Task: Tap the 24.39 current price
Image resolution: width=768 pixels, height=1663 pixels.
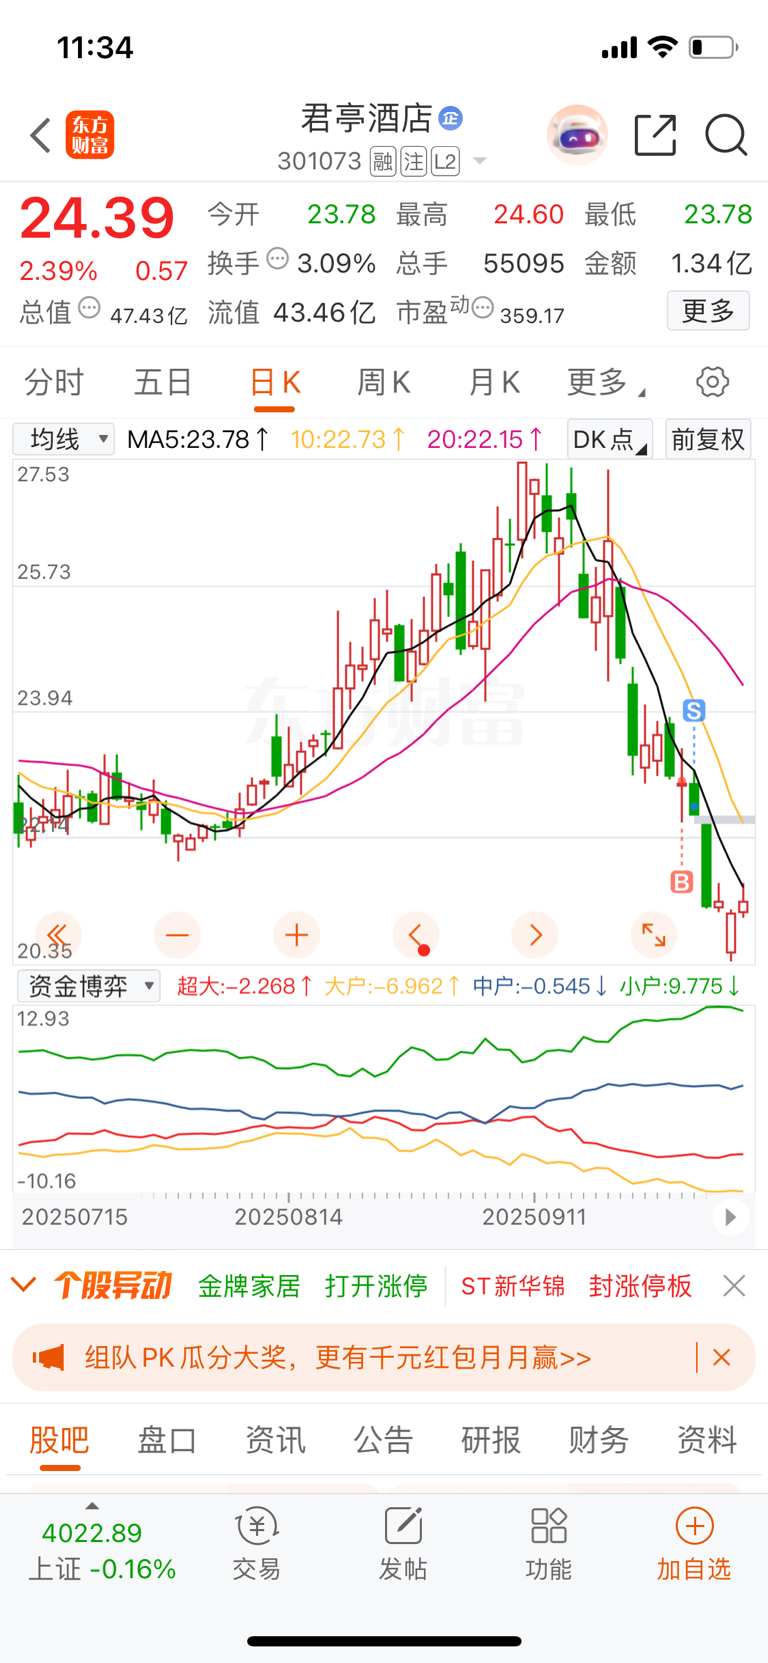Action: (x=97, y=218)
